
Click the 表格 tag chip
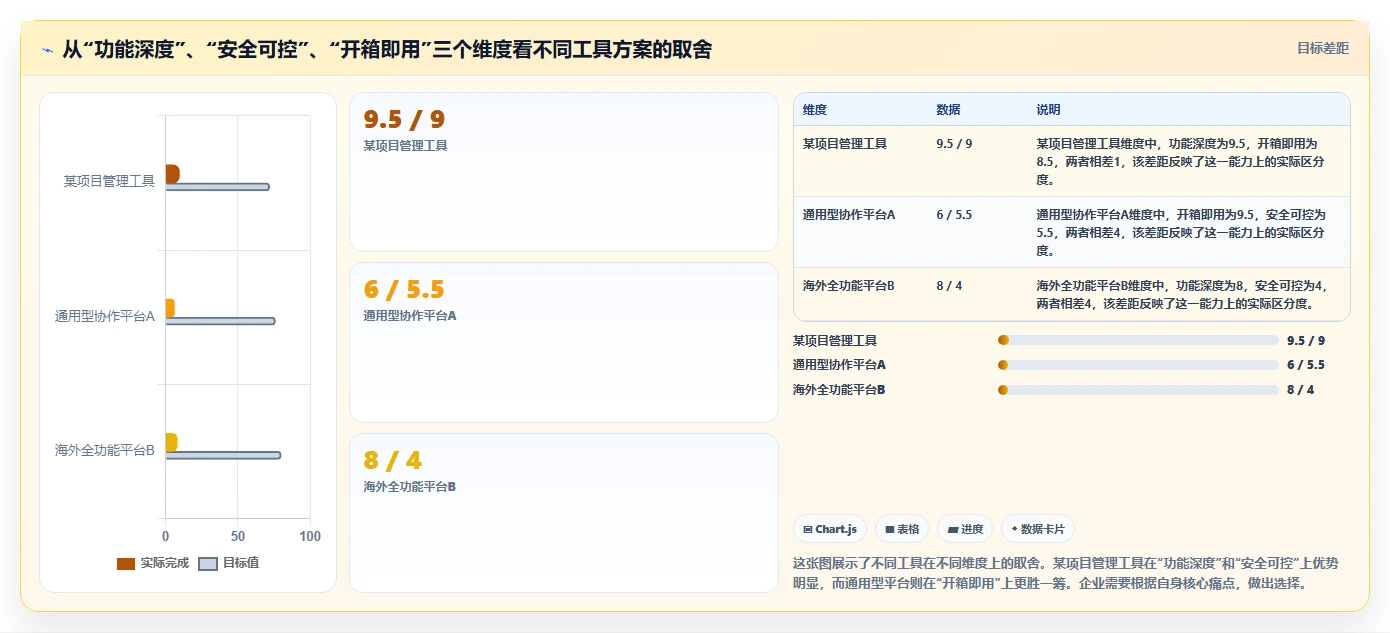point(902,529)
